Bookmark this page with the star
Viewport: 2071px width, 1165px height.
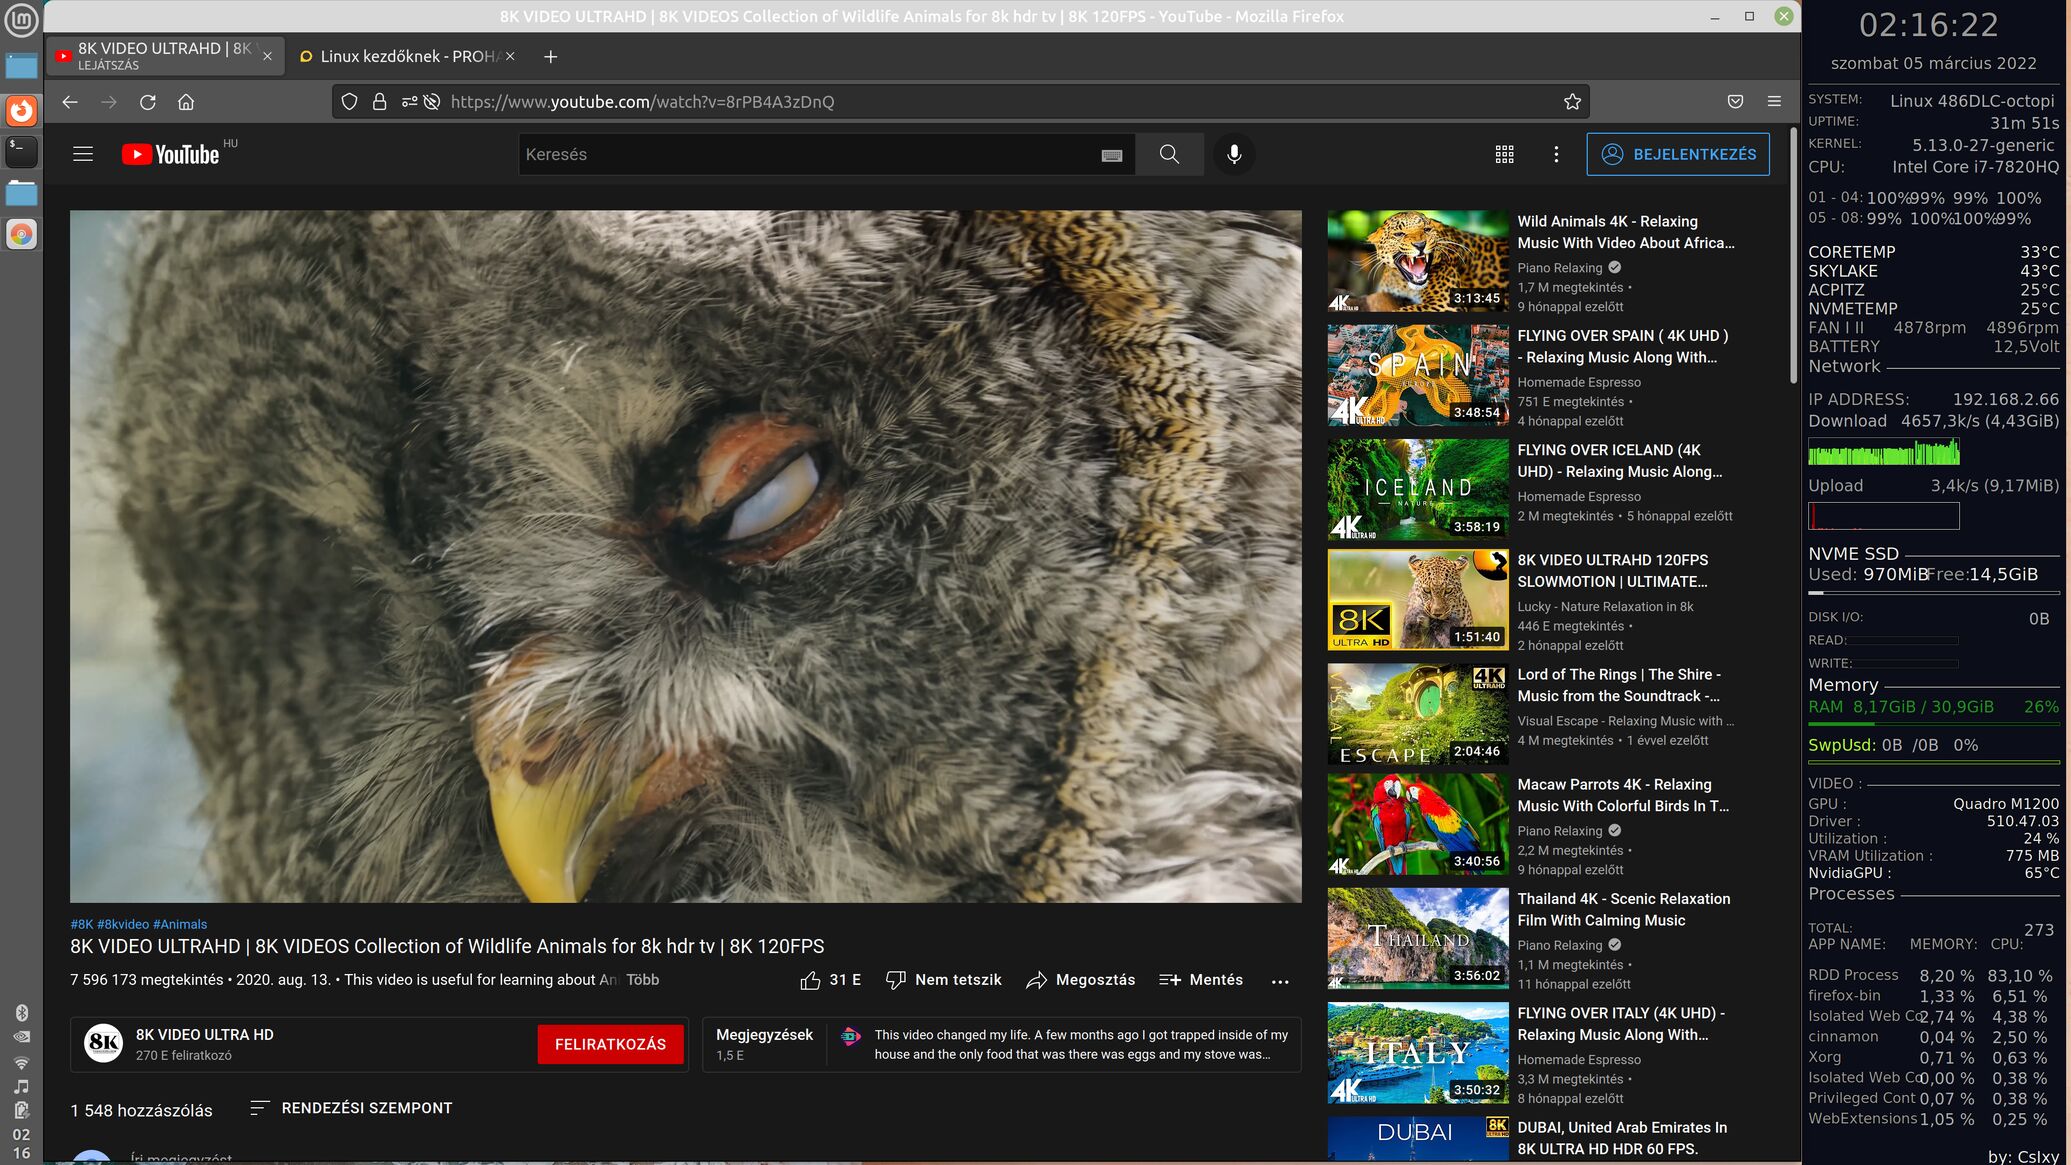click(x=1572, y=102)
